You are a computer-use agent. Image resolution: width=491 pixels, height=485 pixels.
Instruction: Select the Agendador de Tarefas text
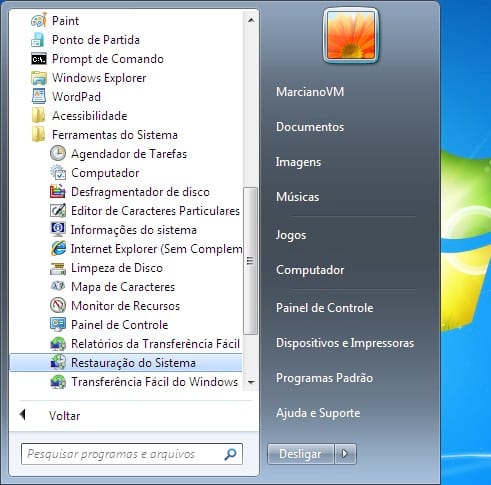[129, 154]
